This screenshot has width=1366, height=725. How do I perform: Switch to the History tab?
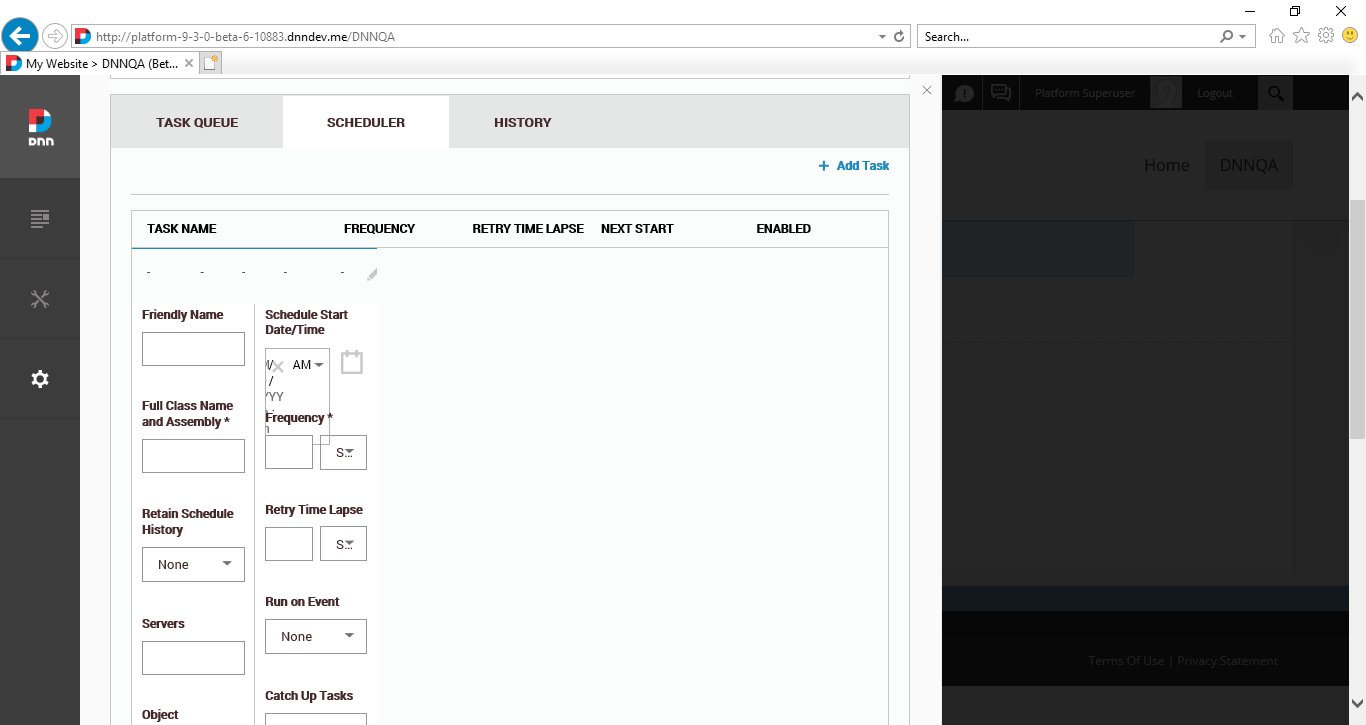coord(522,121)
